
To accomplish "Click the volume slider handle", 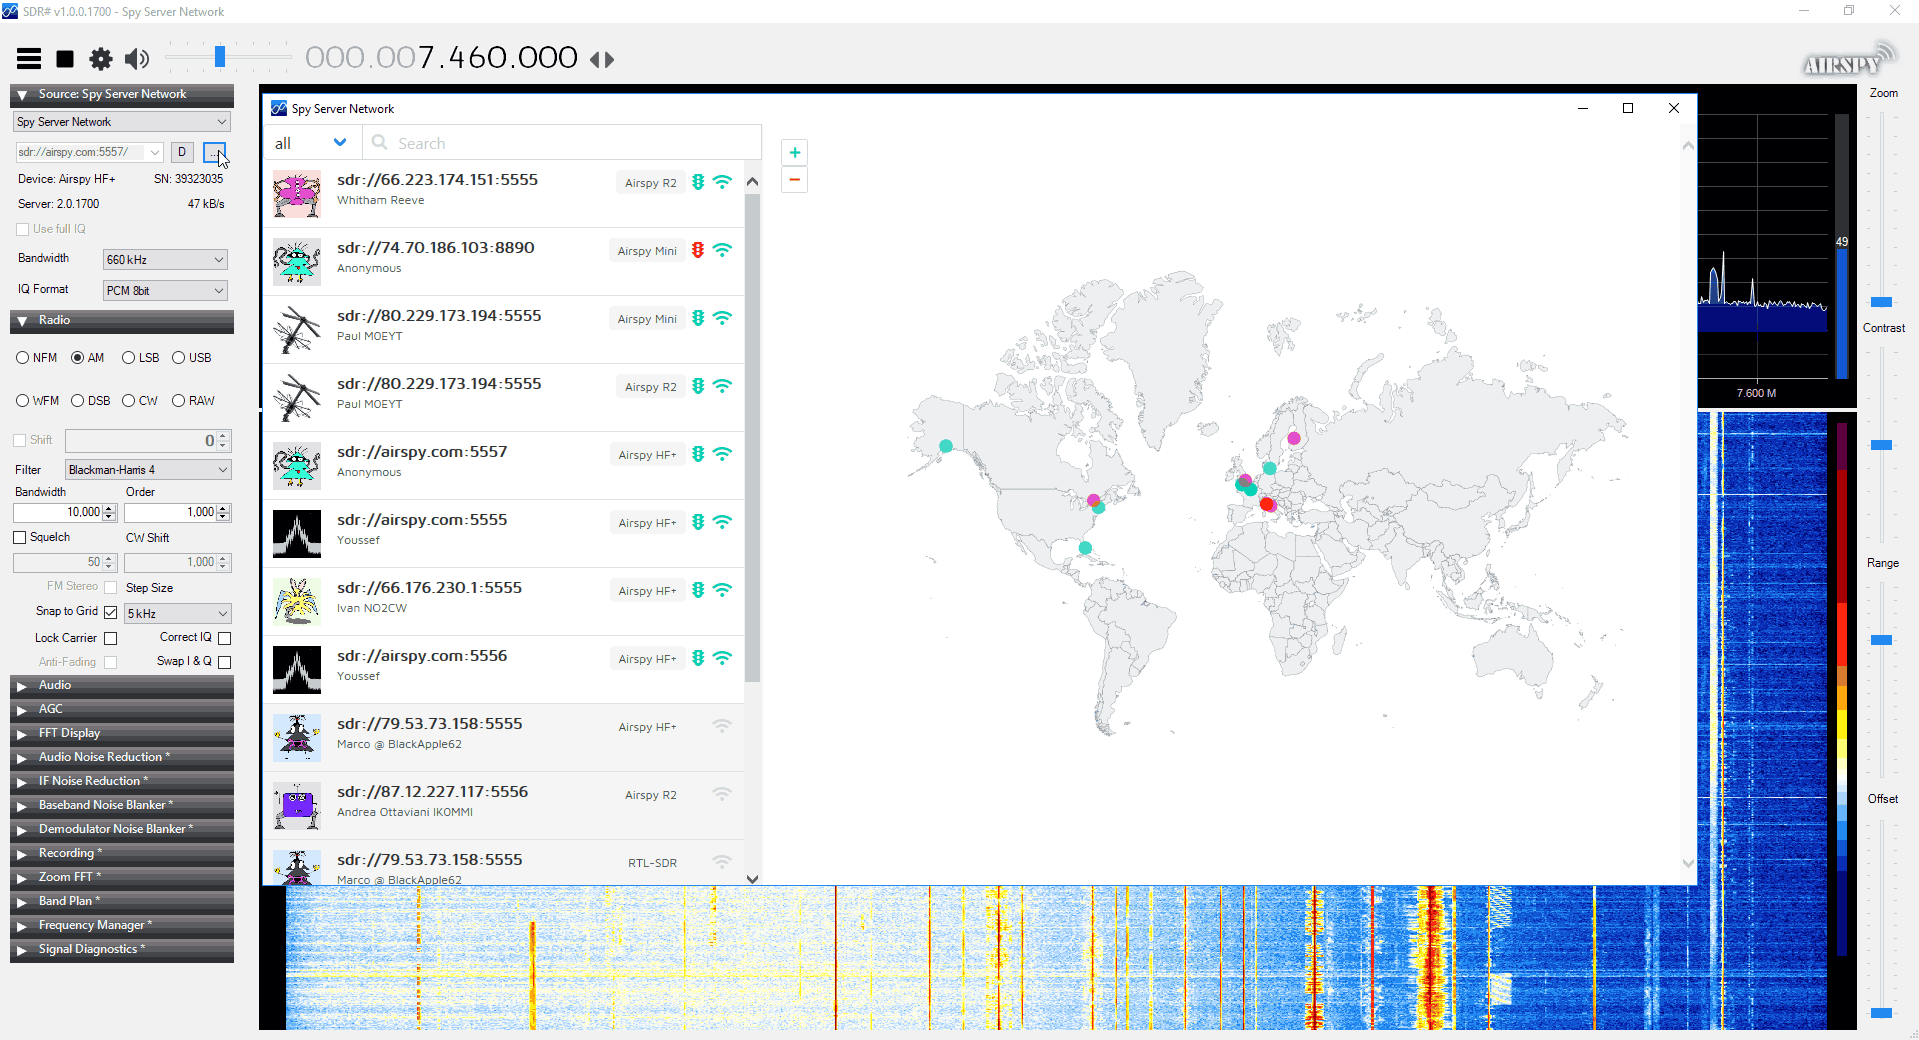I will 220,57.
